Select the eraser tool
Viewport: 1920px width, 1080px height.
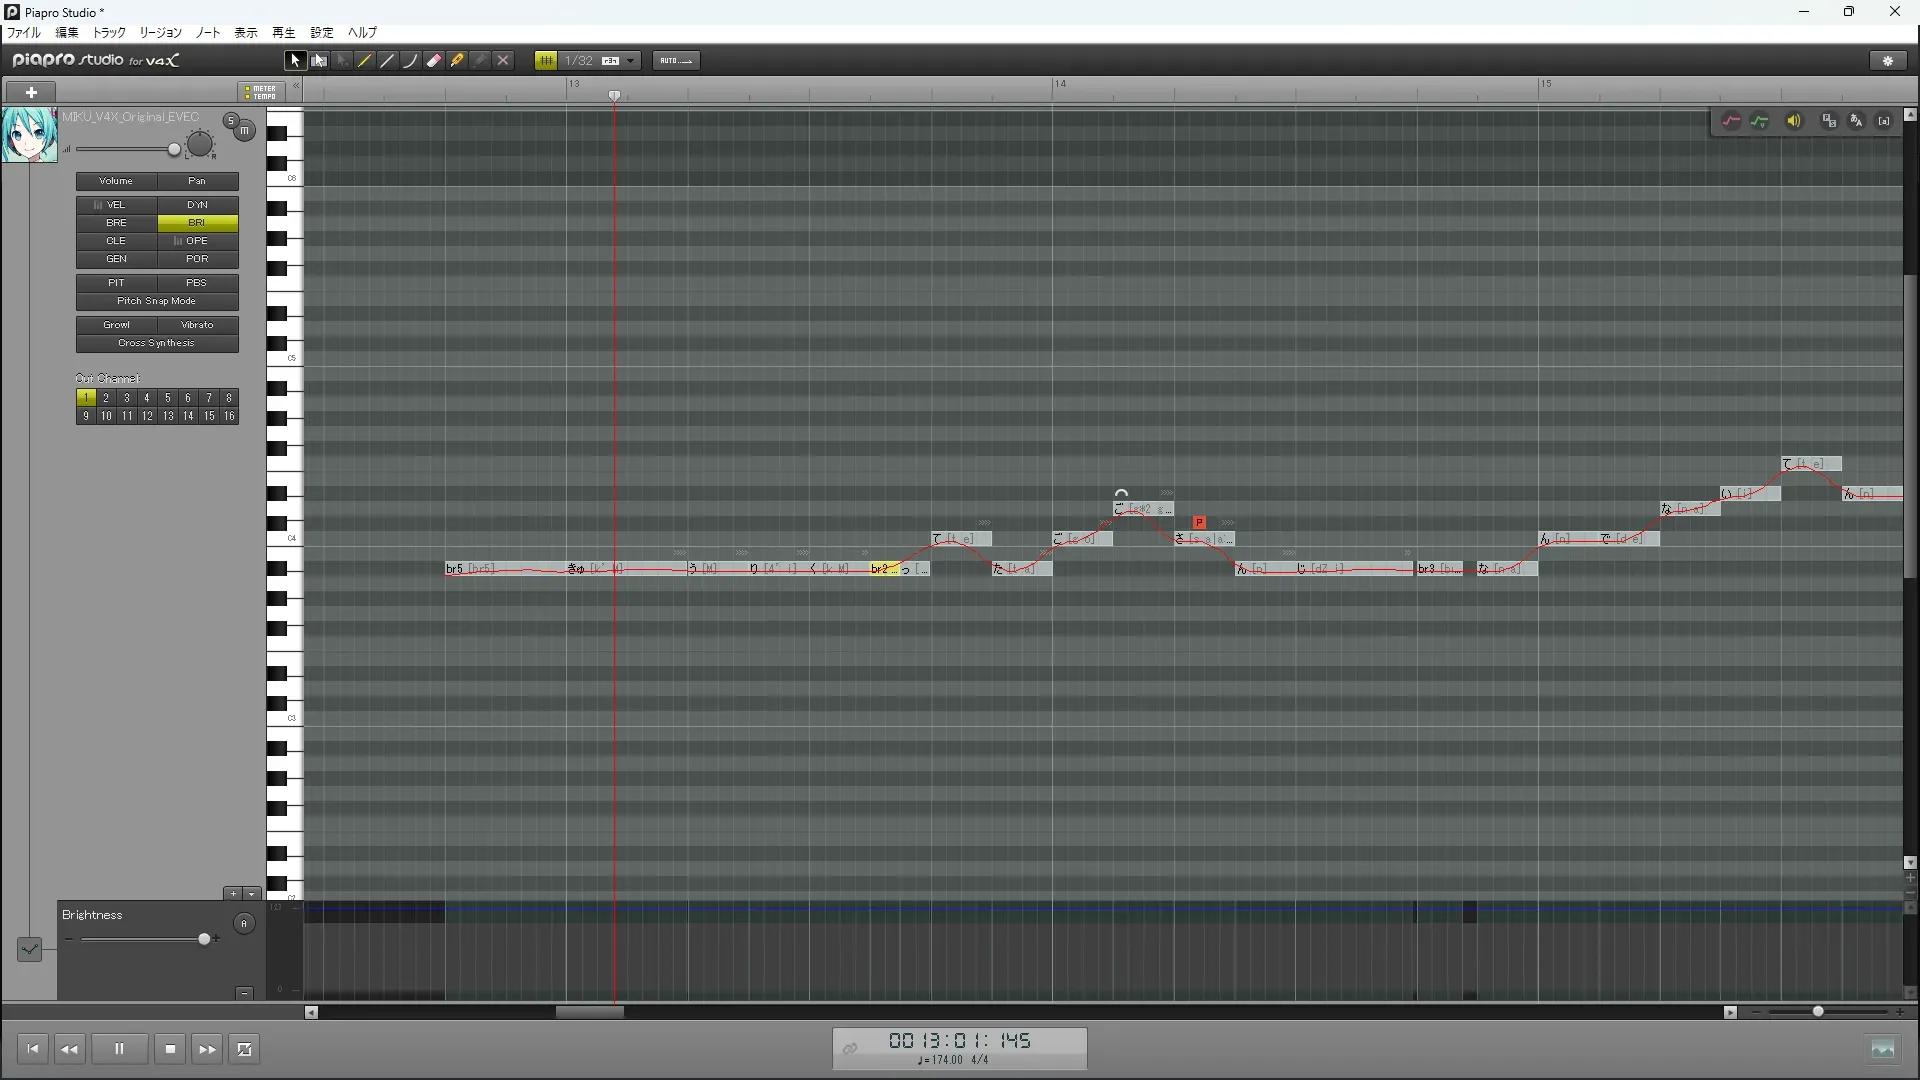click(434, 61)
